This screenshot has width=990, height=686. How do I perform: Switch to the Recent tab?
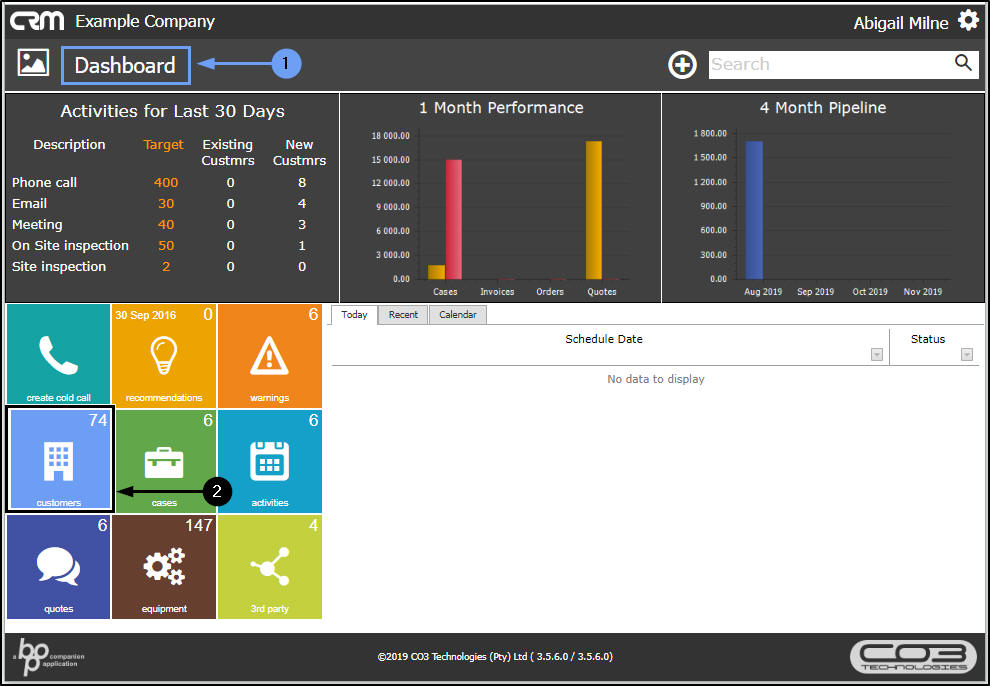coord(403,314)
